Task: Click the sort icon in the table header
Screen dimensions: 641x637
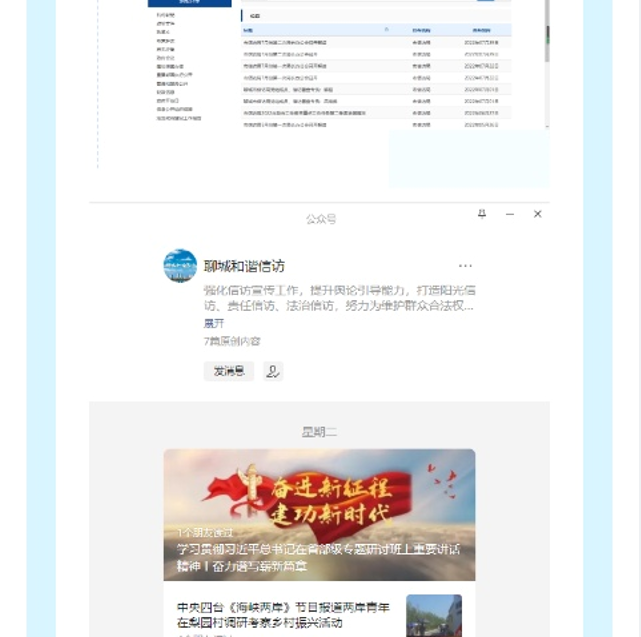Action: point(386,30)
